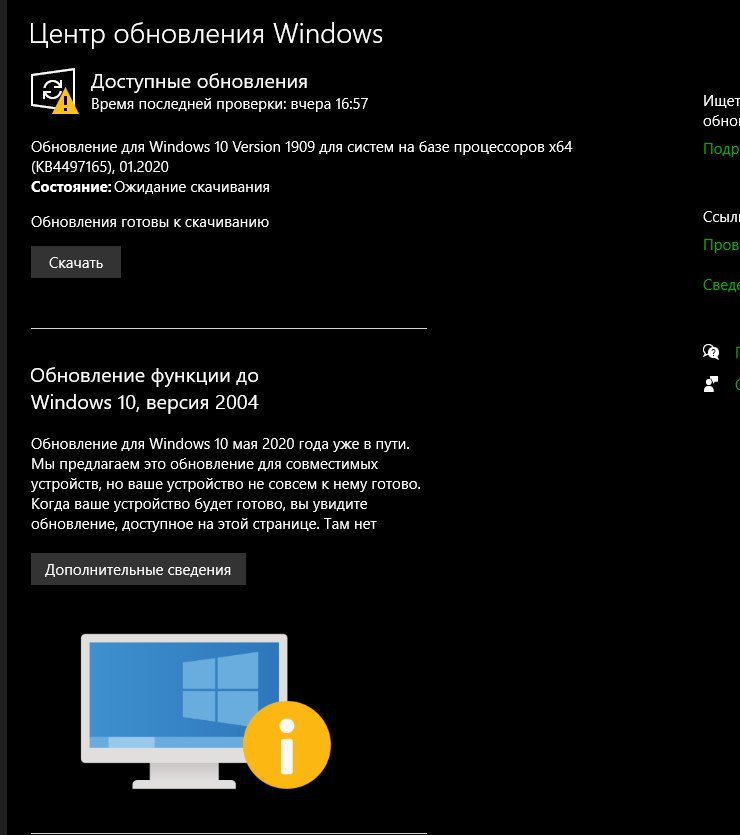Click the monitor illustration with info badge
The image size is (740, 835).
click(x=205, y=711)
